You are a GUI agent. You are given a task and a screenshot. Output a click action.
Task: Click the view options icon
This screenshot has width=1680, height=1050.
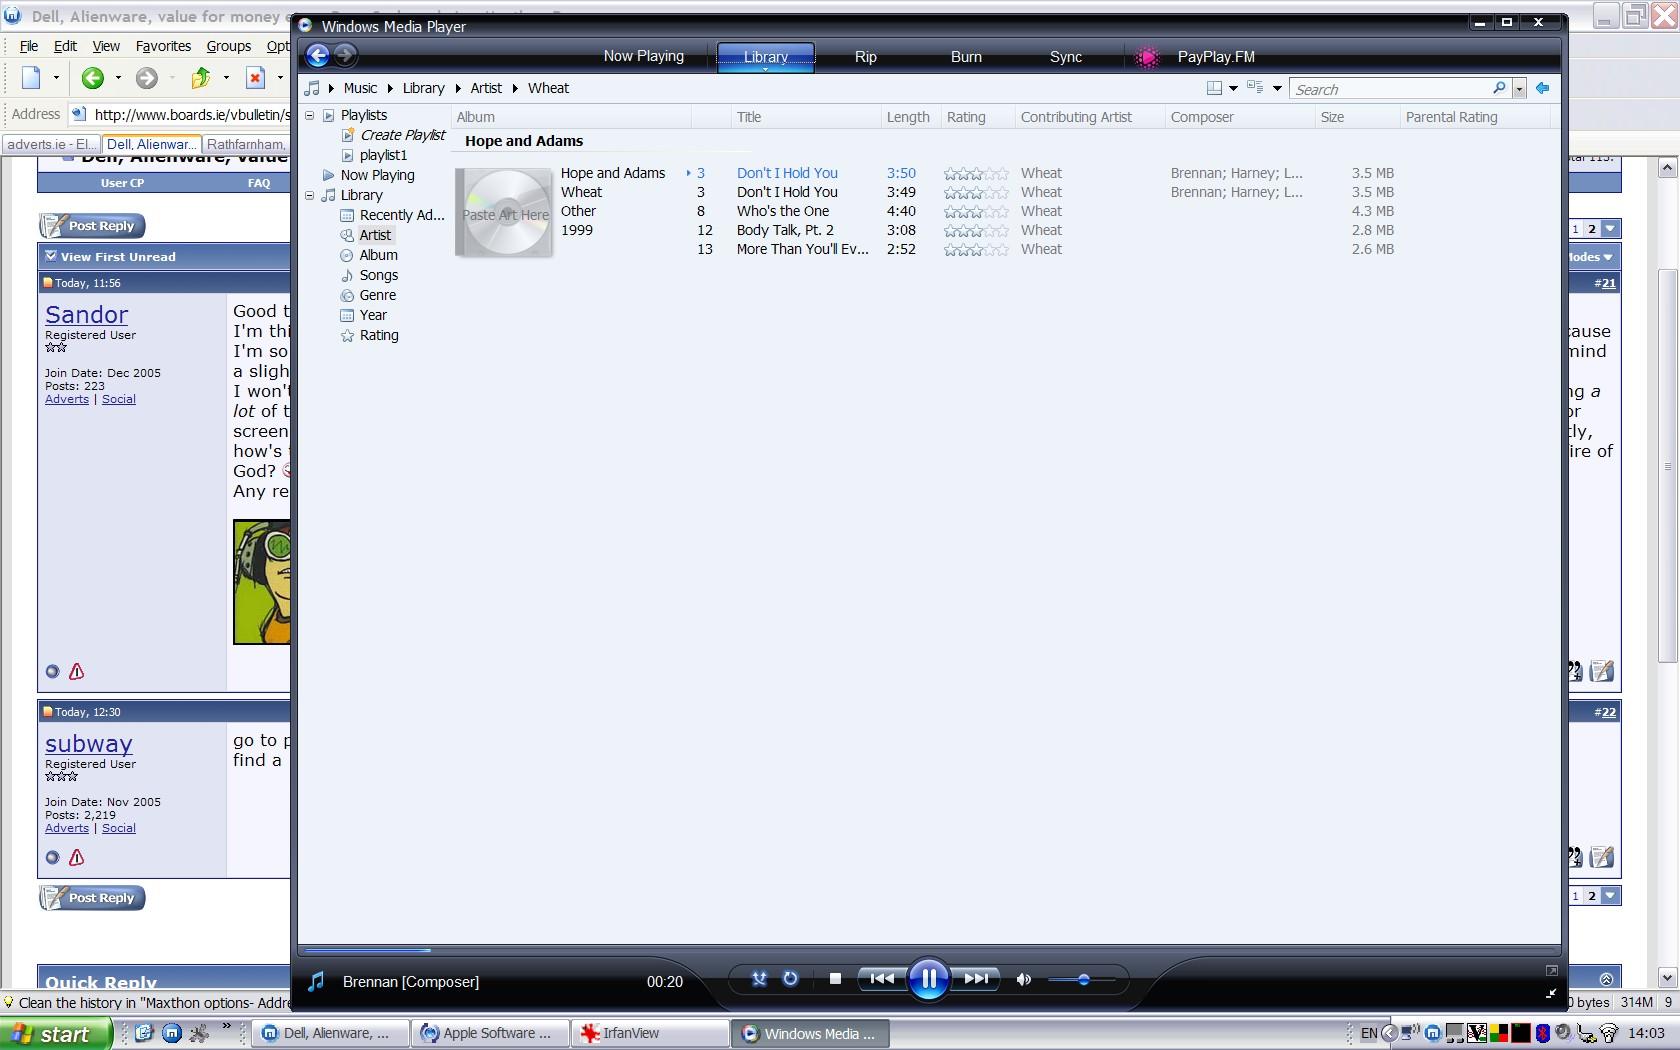point(1255,88)
